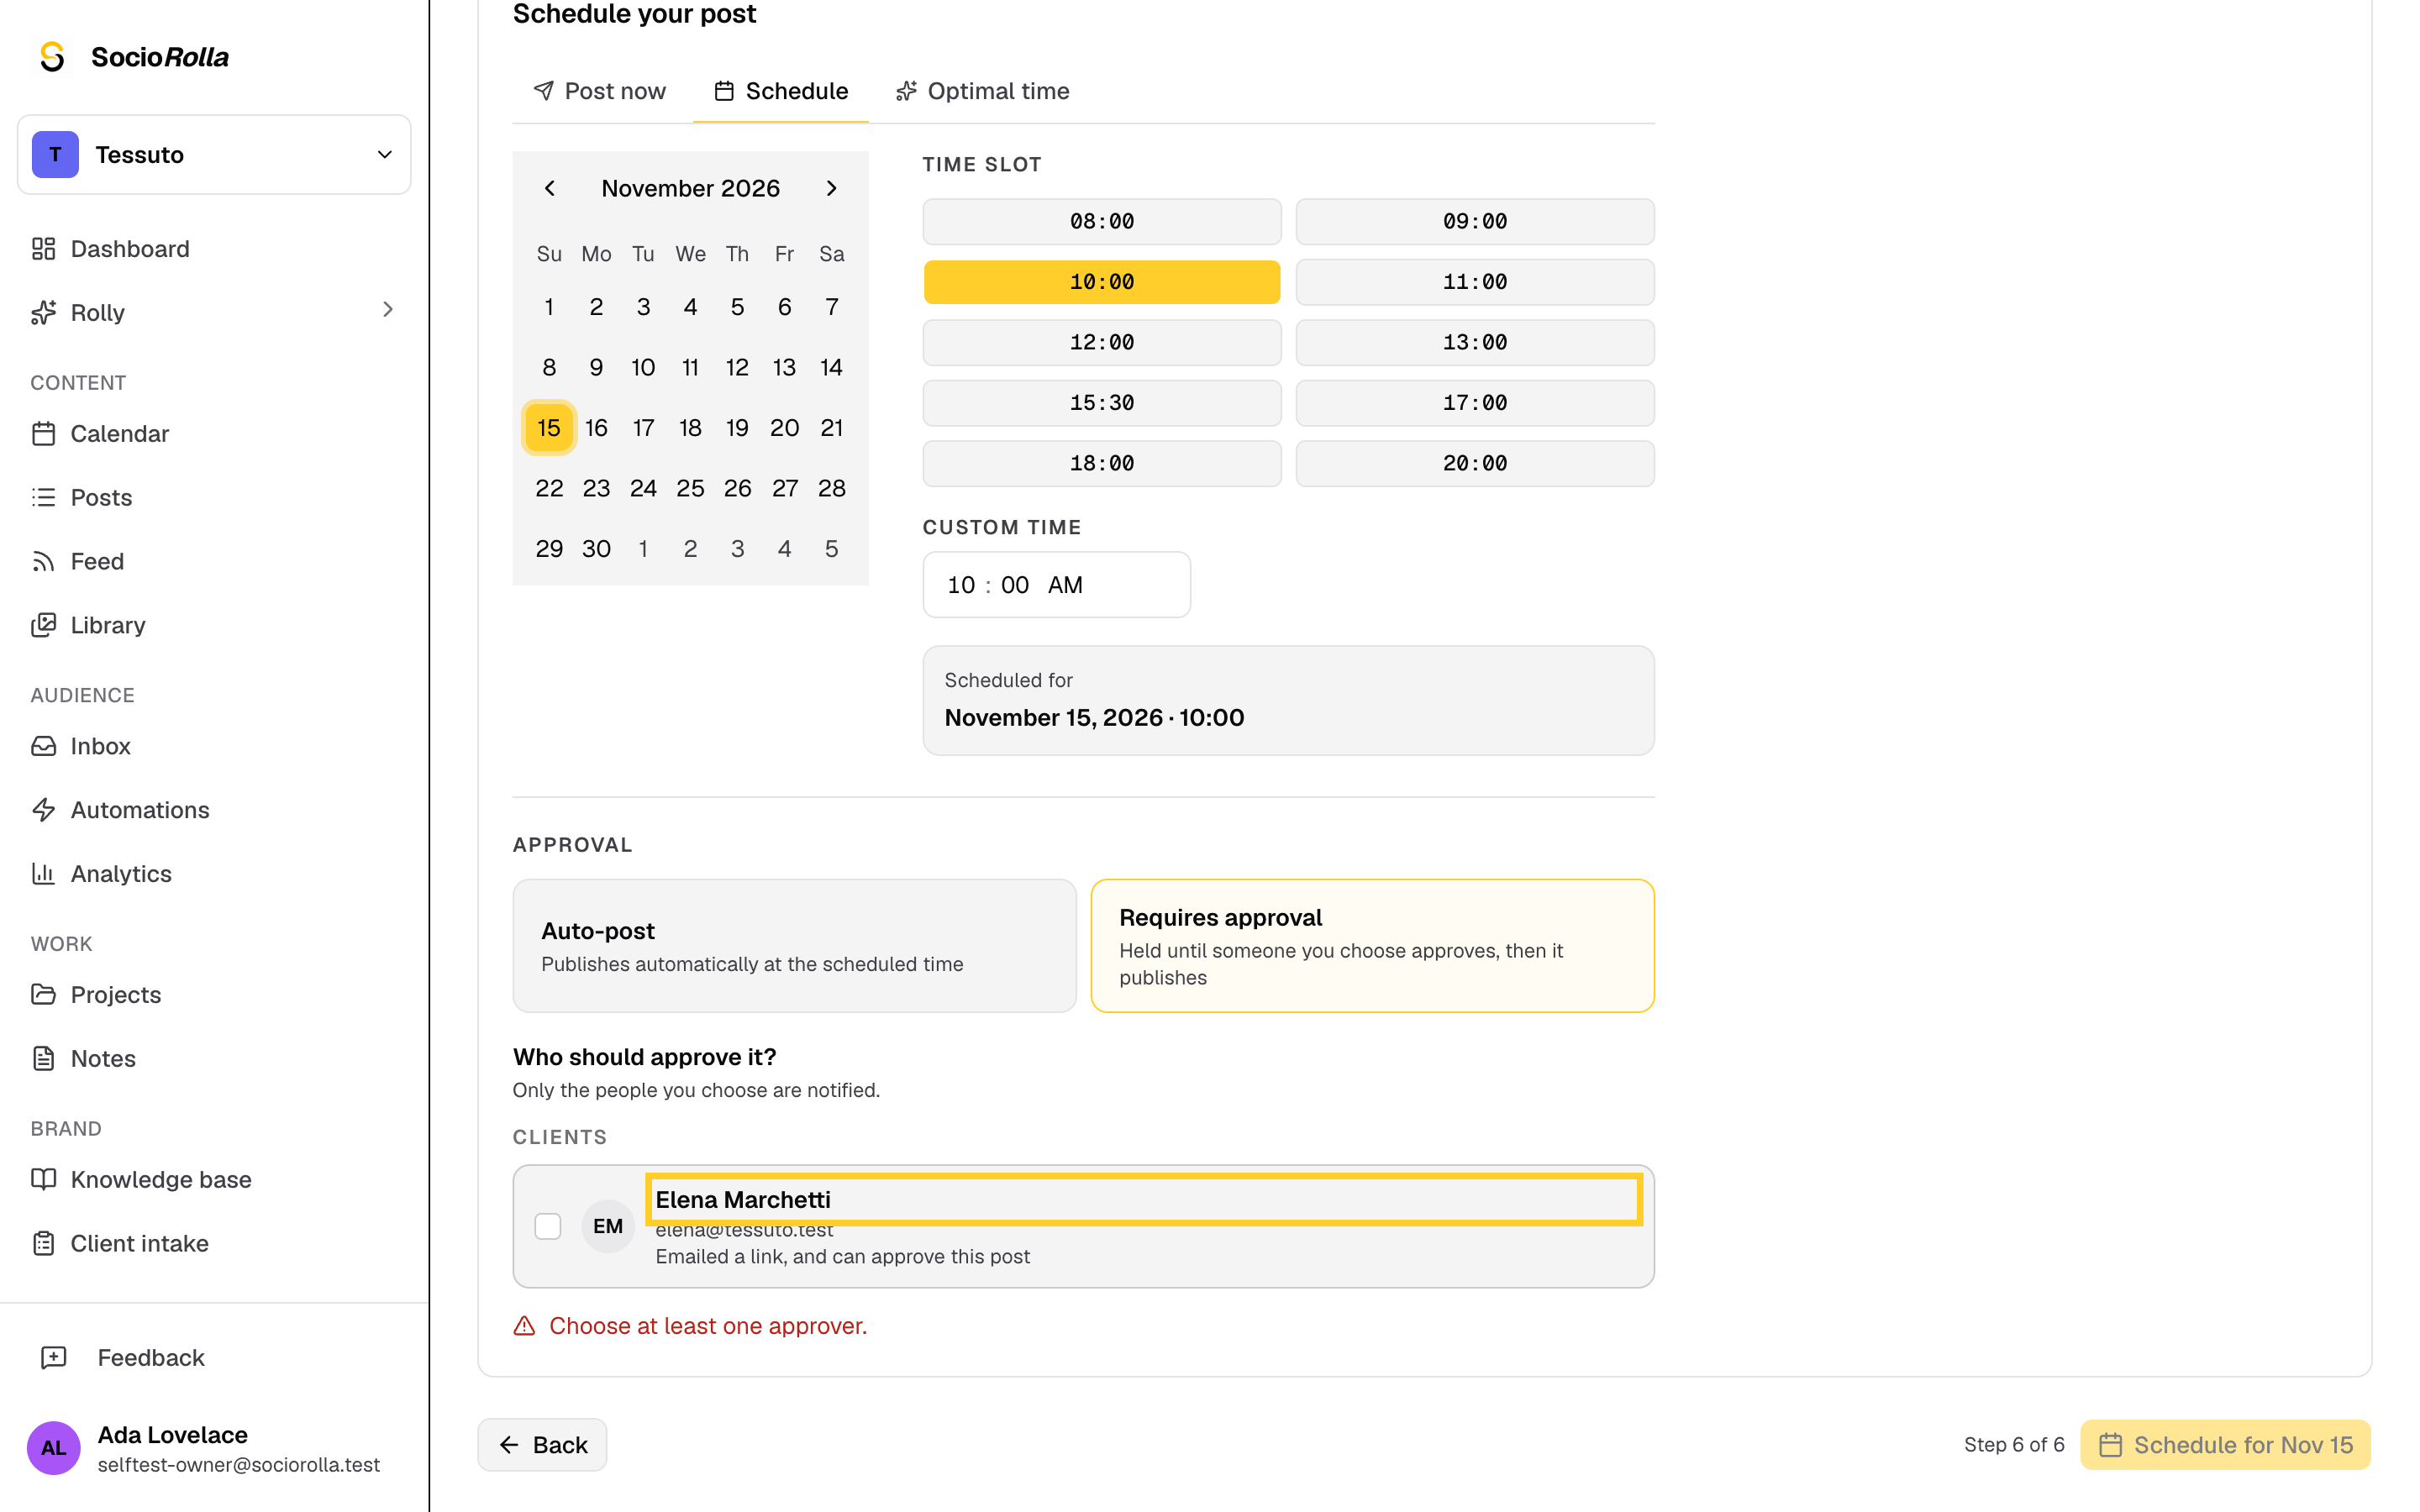Go to the previous calendar month

tap(549, 188)
